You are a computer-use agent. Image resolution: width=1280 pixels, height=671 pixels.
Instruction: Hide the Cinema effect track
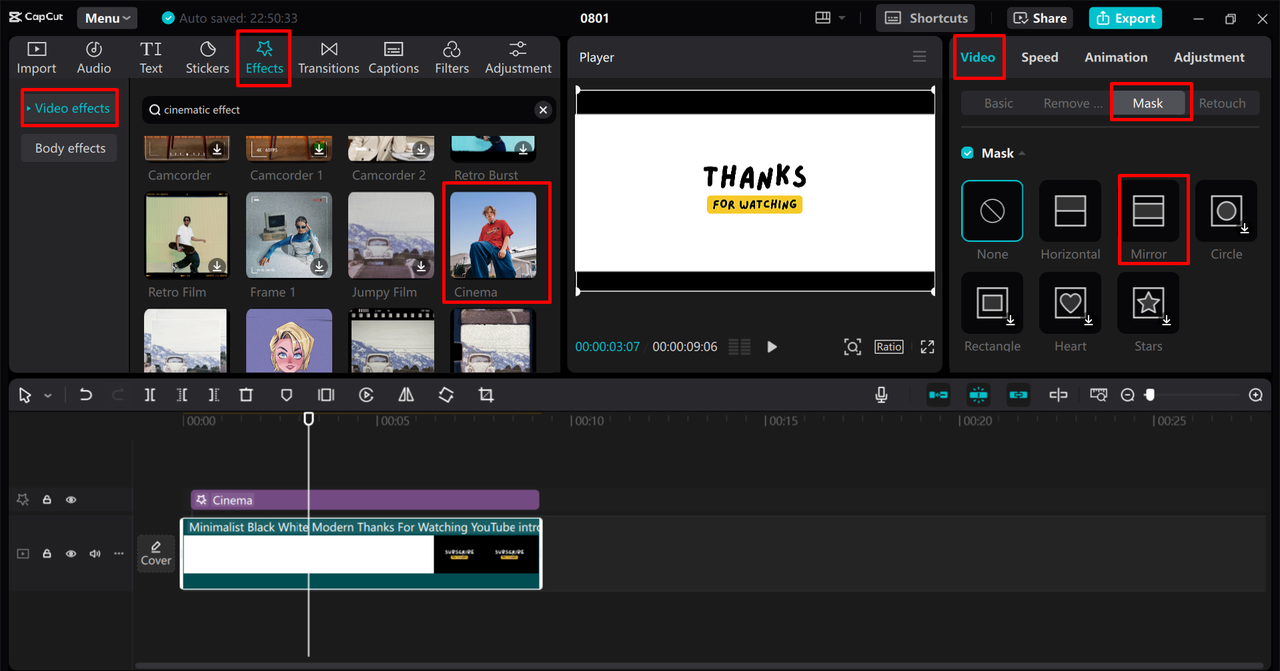71,499
